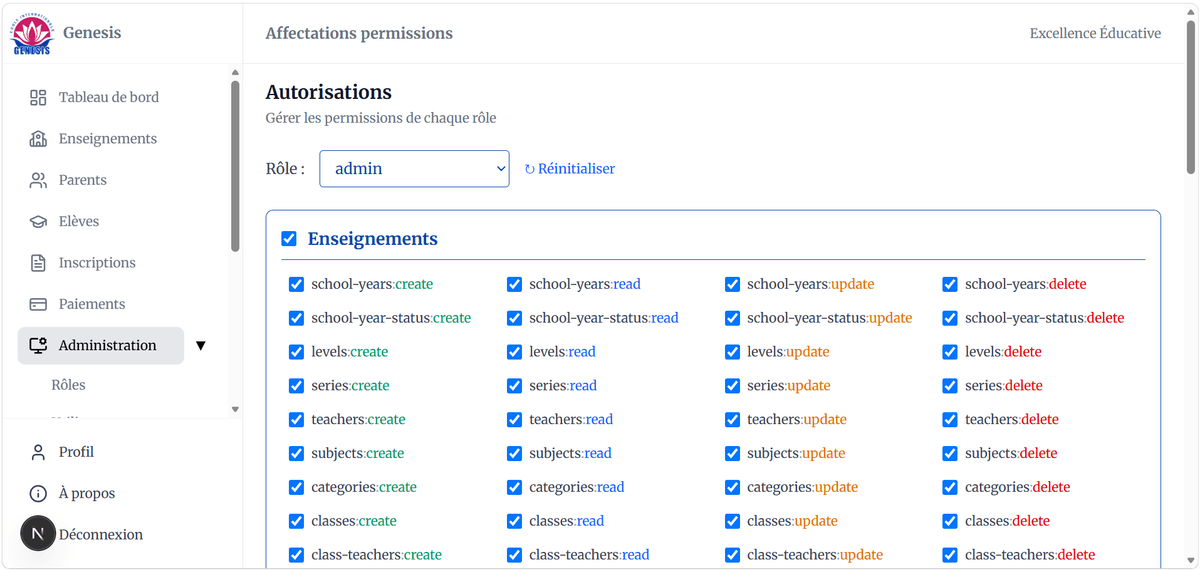Click the Parents people icon
This screenshot has width=1200, height=570.
38,180
